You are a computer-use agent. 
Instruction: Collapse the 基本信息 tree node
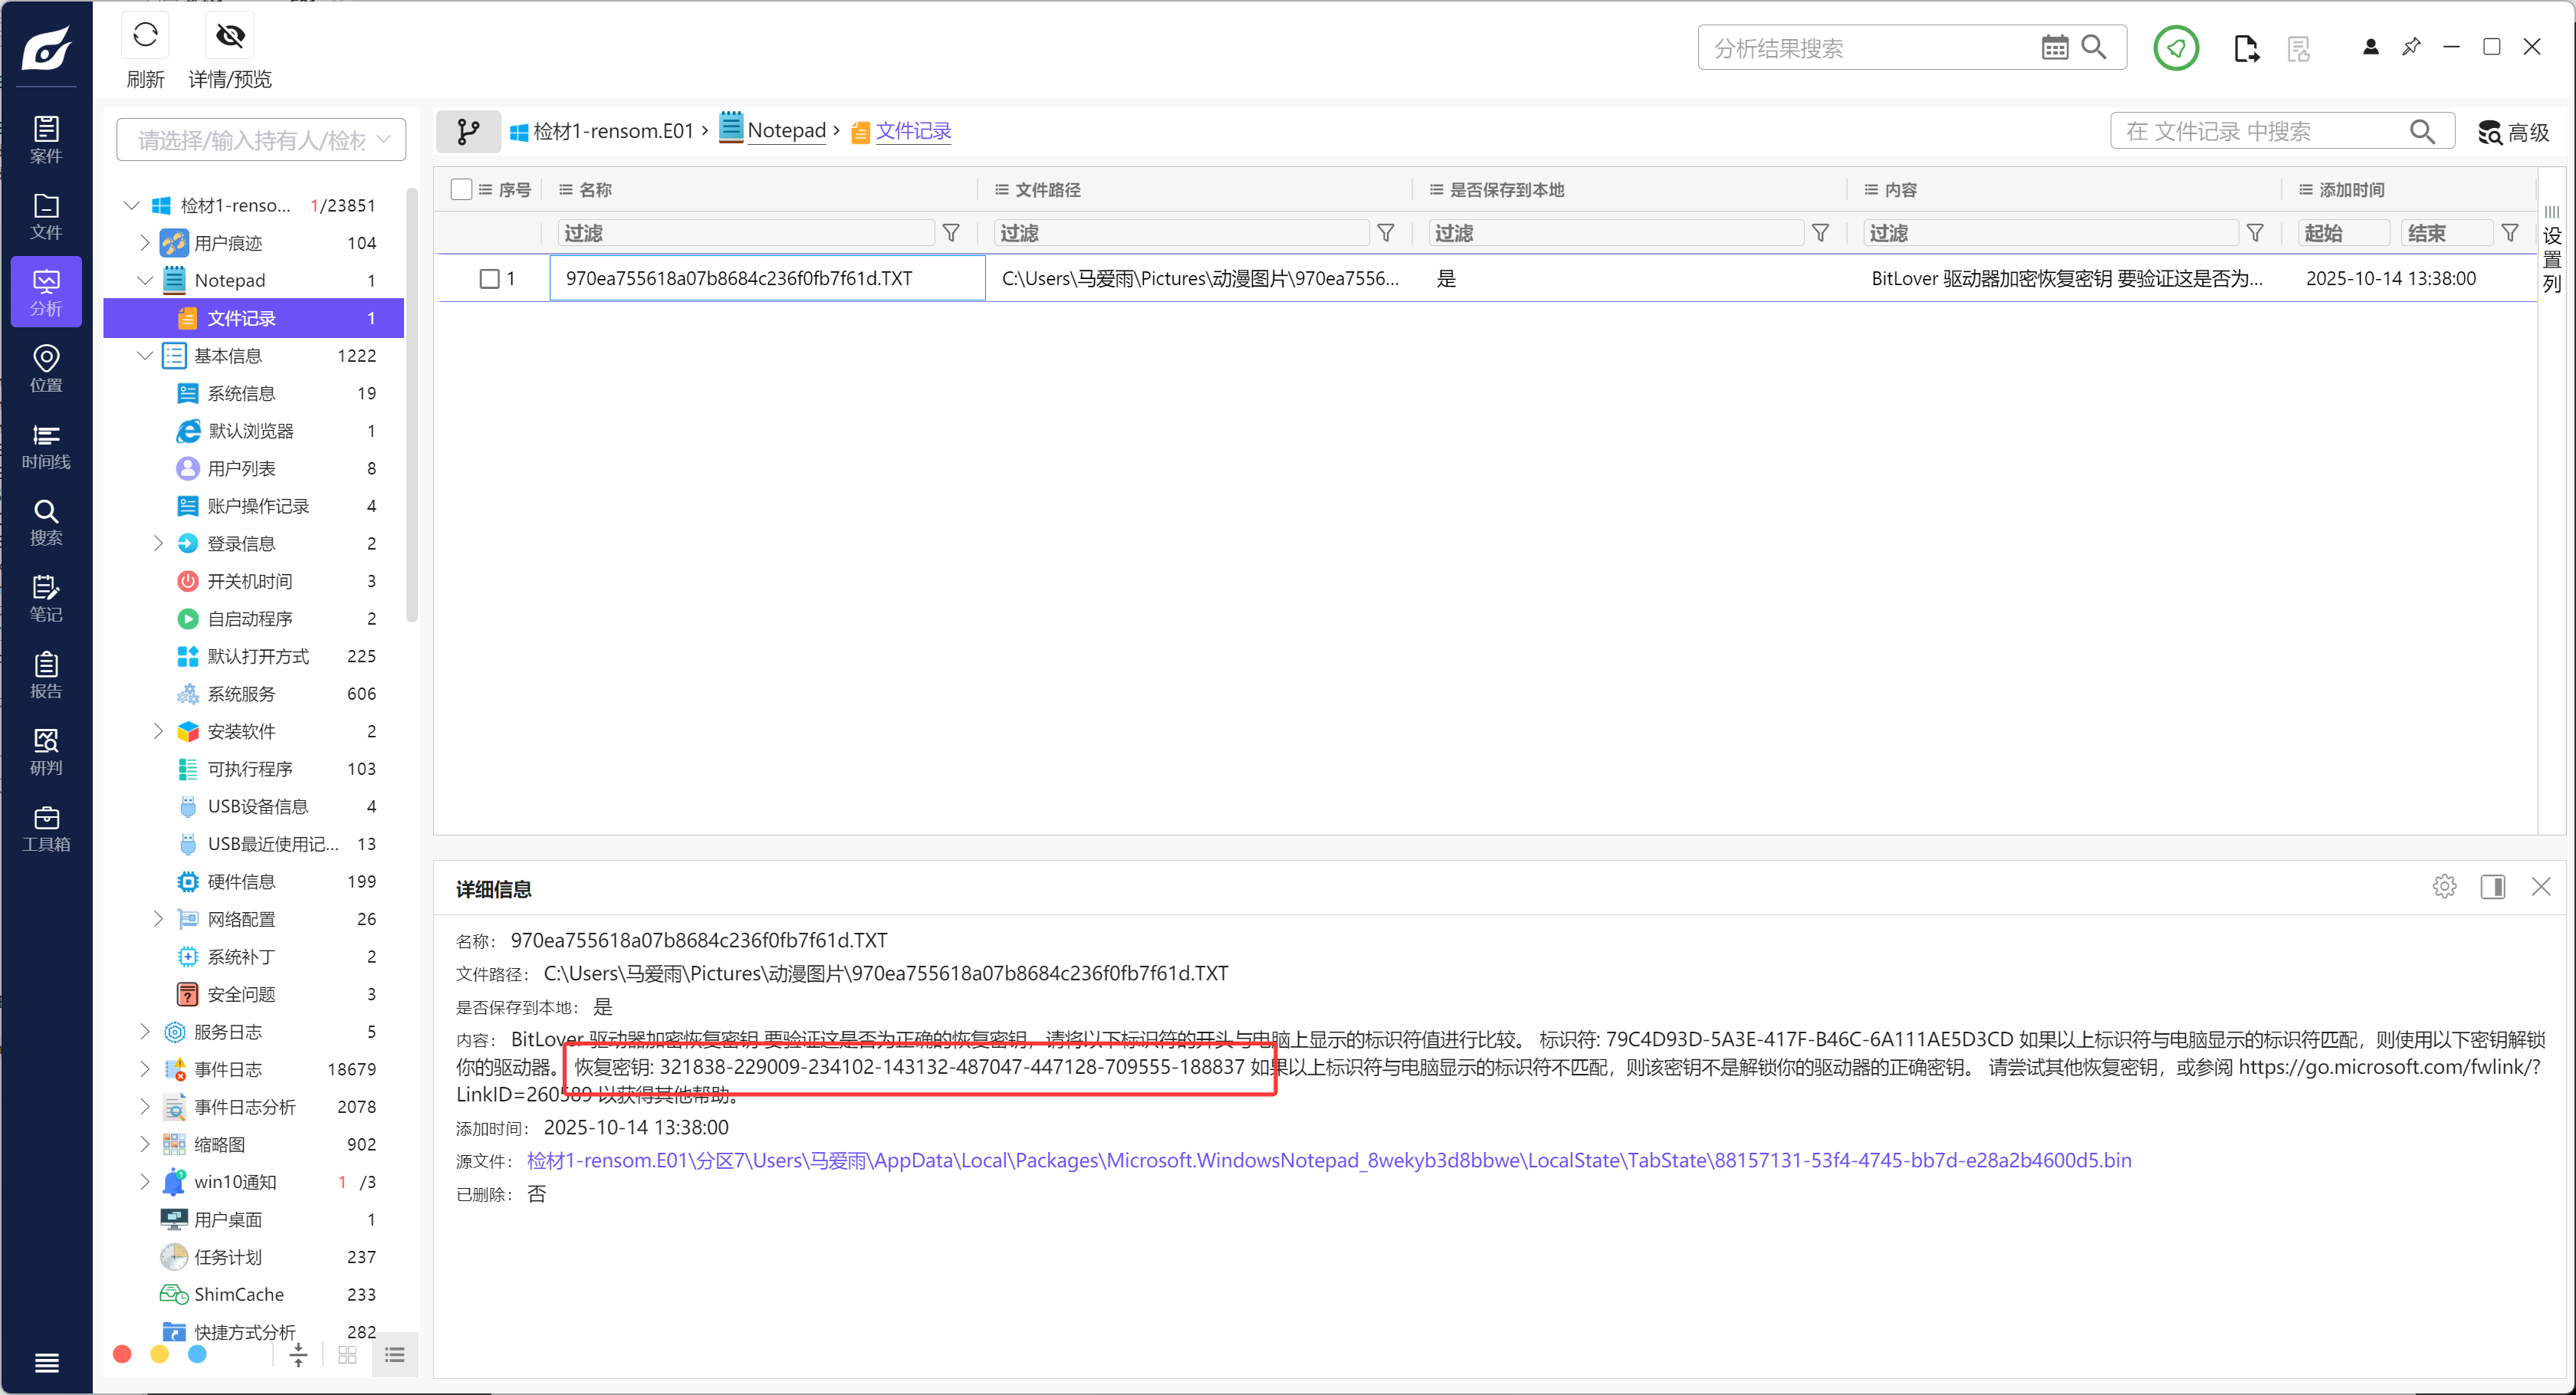(144, 356)
